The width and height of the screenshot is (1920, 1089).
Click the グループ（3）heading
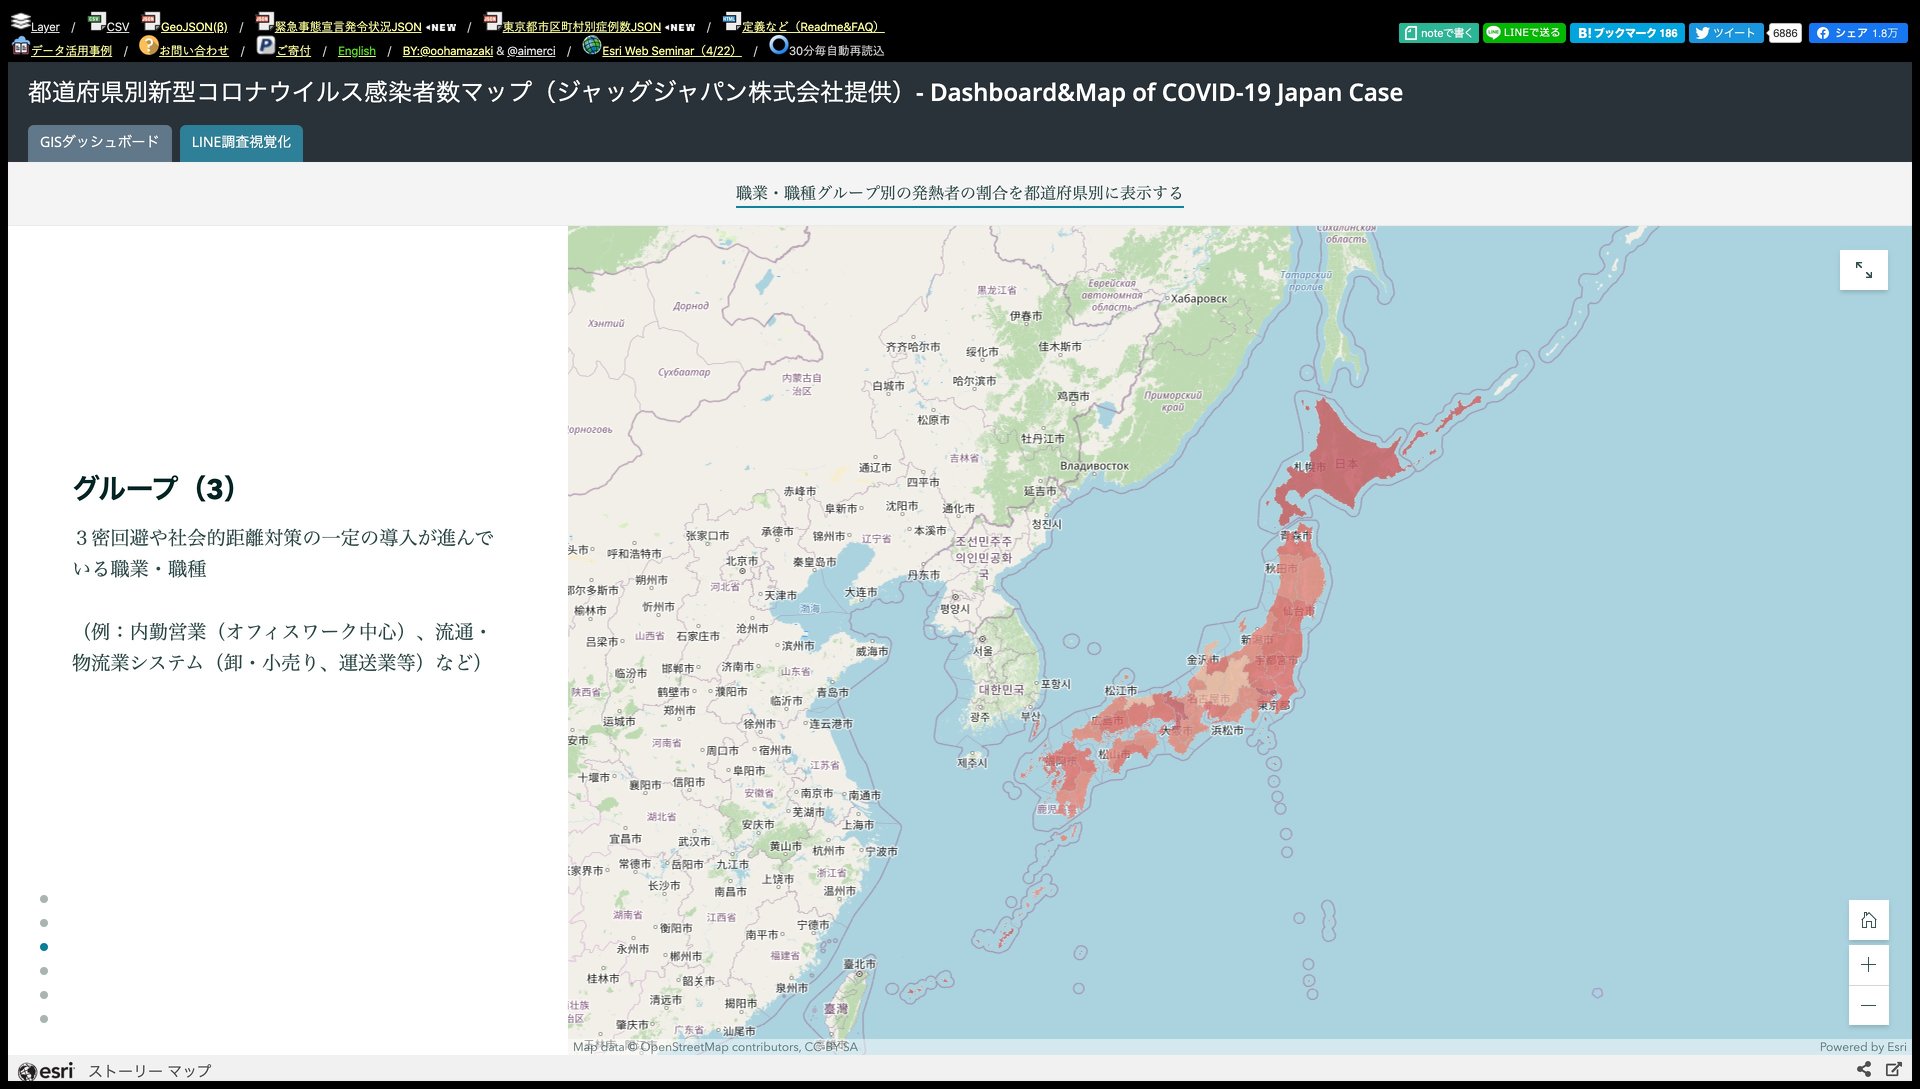tap(155, 488)
